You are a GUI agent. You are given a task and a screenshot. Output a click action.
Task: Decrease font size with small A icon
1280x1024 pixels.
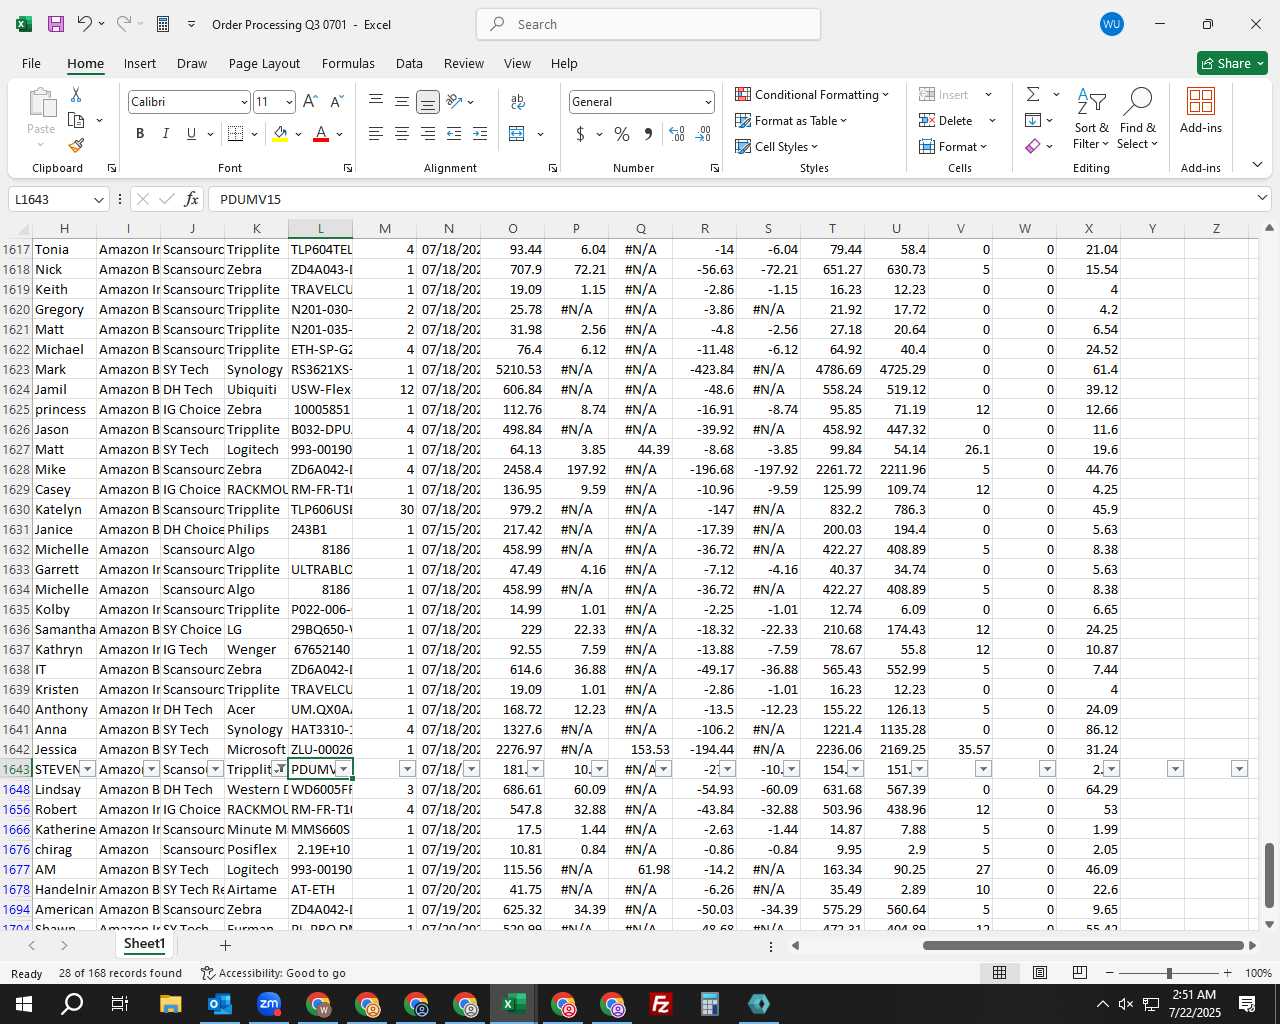click(336, 102)
